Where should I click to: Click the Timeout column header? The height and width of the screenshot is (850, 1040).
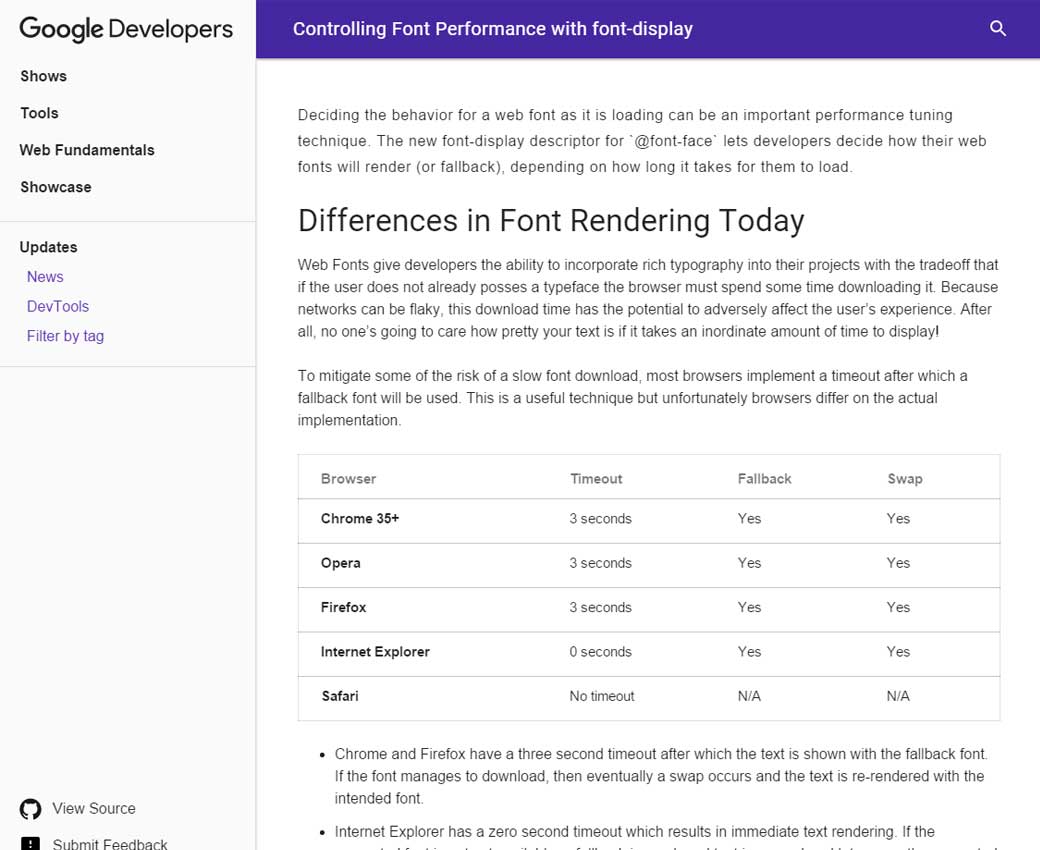pos(596,479)
